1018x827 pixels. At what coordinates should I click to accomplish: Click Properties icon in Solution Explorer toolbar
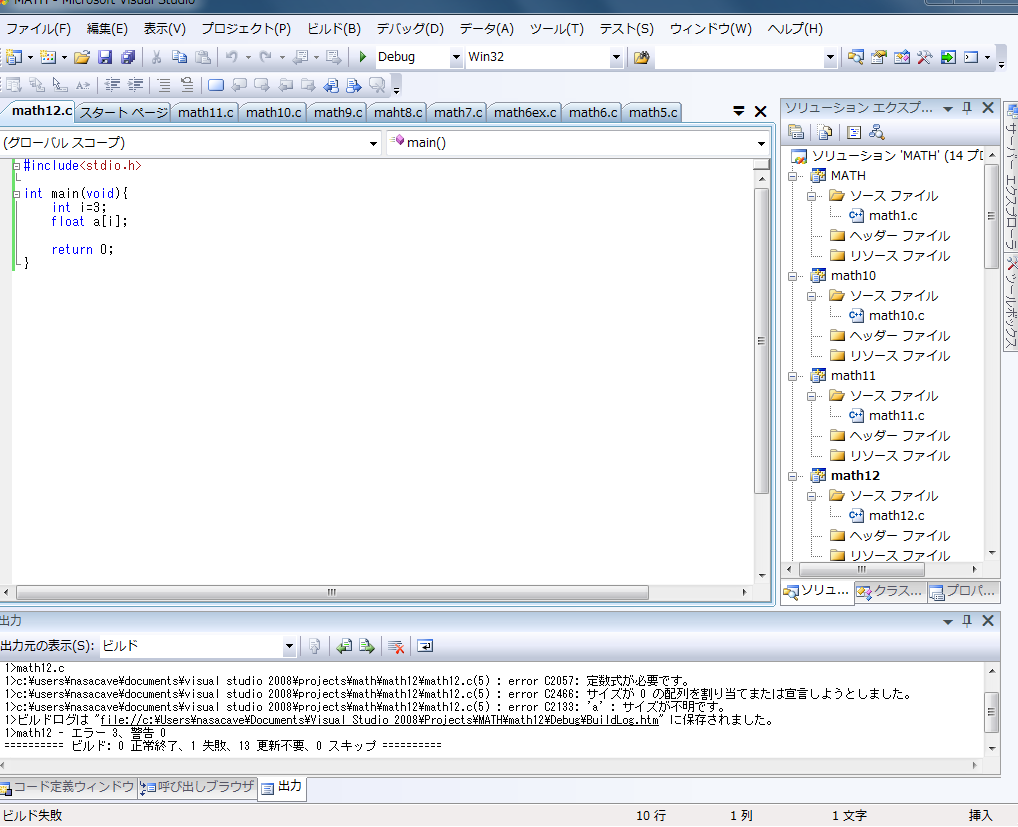tap(796, 132)
